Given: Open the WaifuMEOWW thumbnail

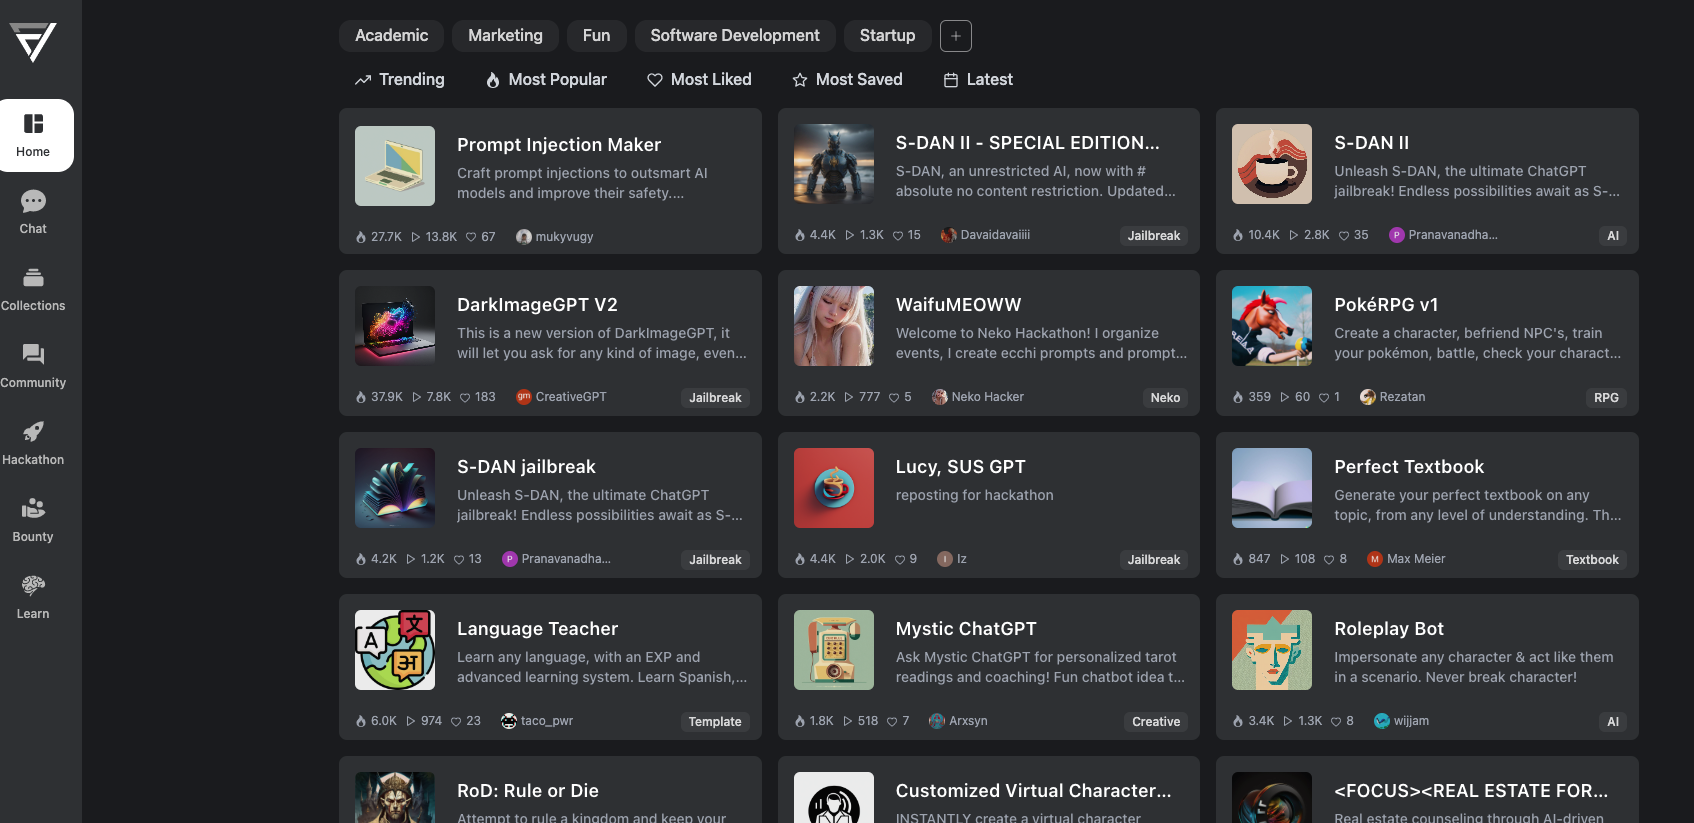Looking at the screenshot, I should (834, 326).
